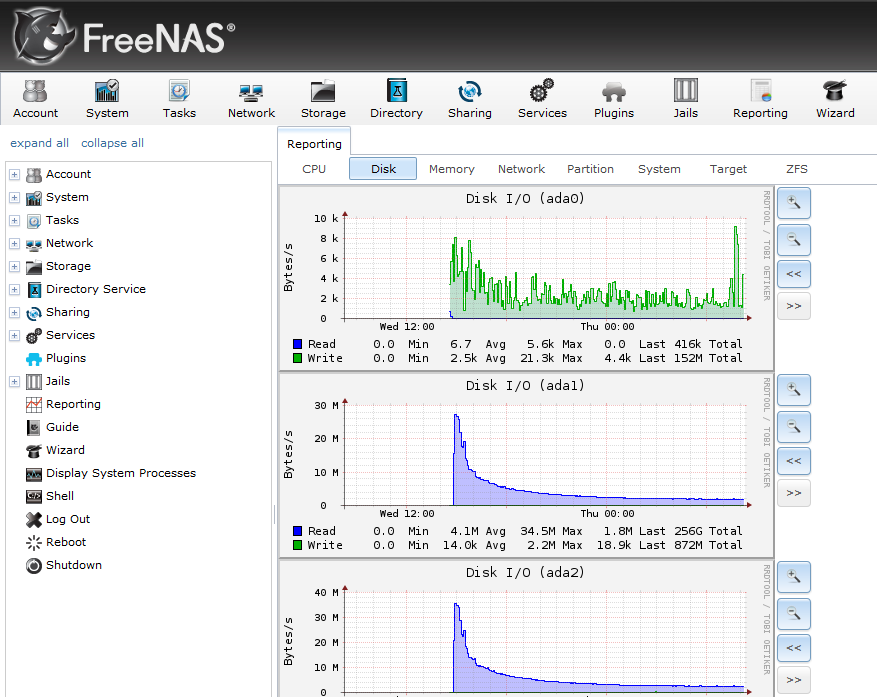Open the Plugins toolbar icon
Viewport: 877px width, 697px height.
pos(613,100)
